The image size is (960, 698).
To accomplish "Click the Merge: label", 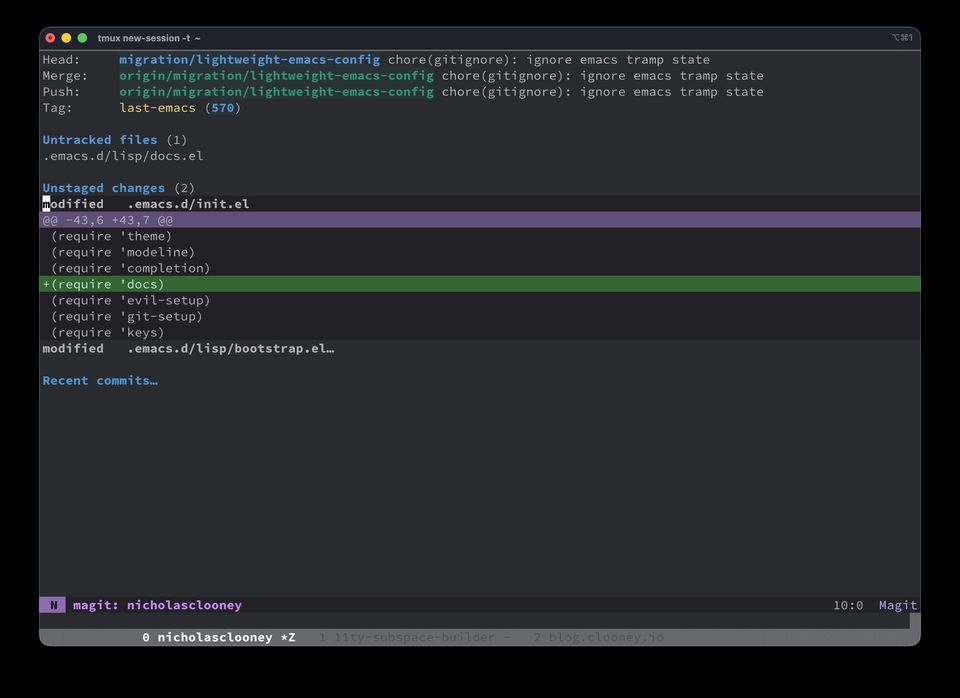I will point(65,75).
